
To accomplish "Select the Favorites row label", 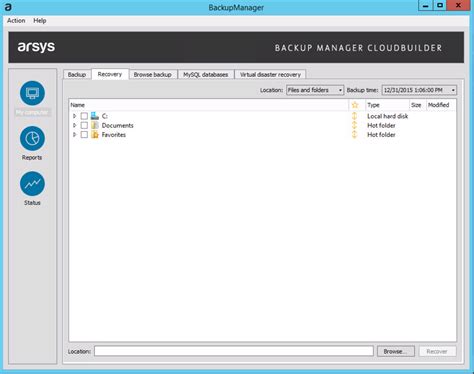I will click(114, 135).
